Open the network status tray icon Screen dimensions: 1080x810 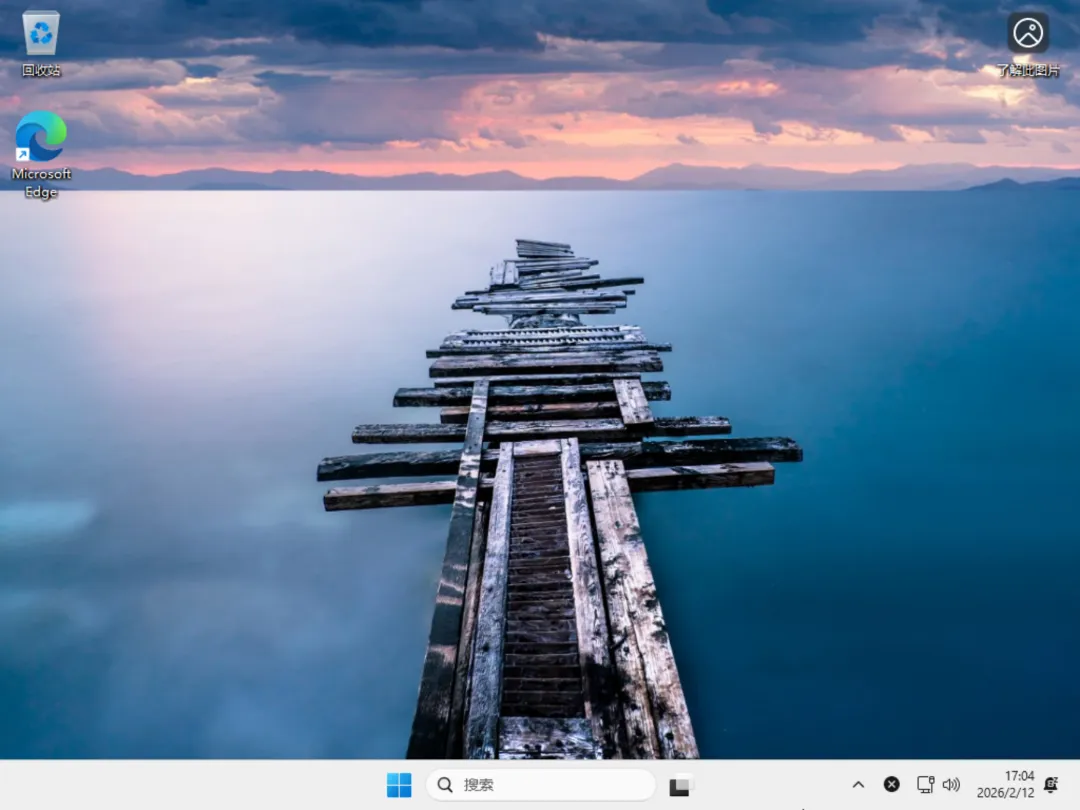click(925, 785)
